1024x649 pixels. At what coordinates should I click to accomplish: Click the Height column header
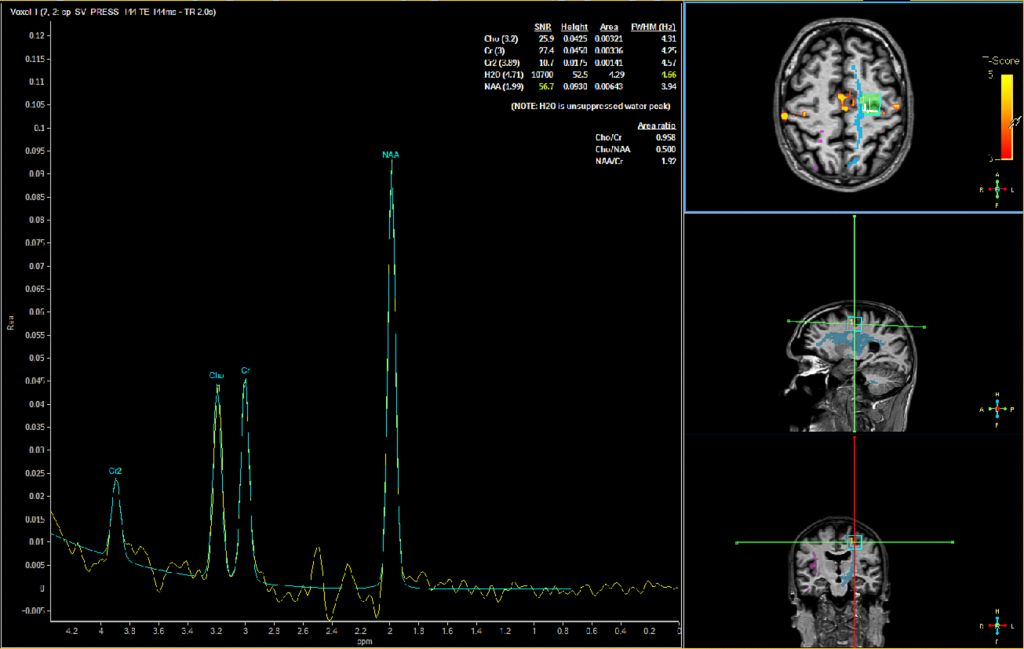click(x=574, y=27)
